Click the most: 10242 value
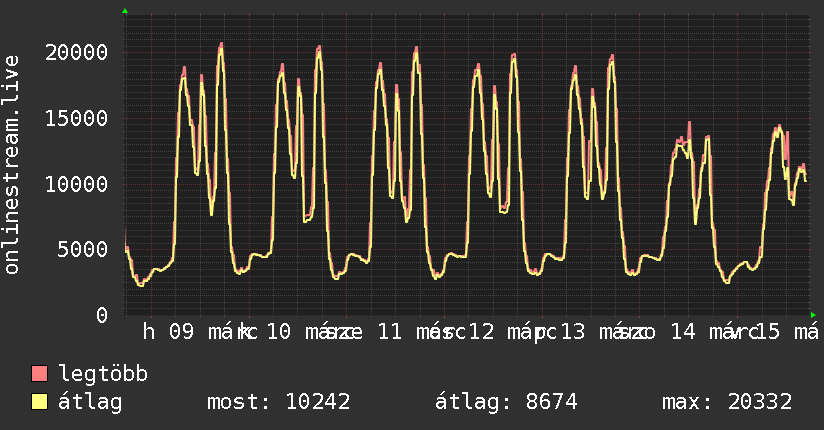 click(279, 402)
